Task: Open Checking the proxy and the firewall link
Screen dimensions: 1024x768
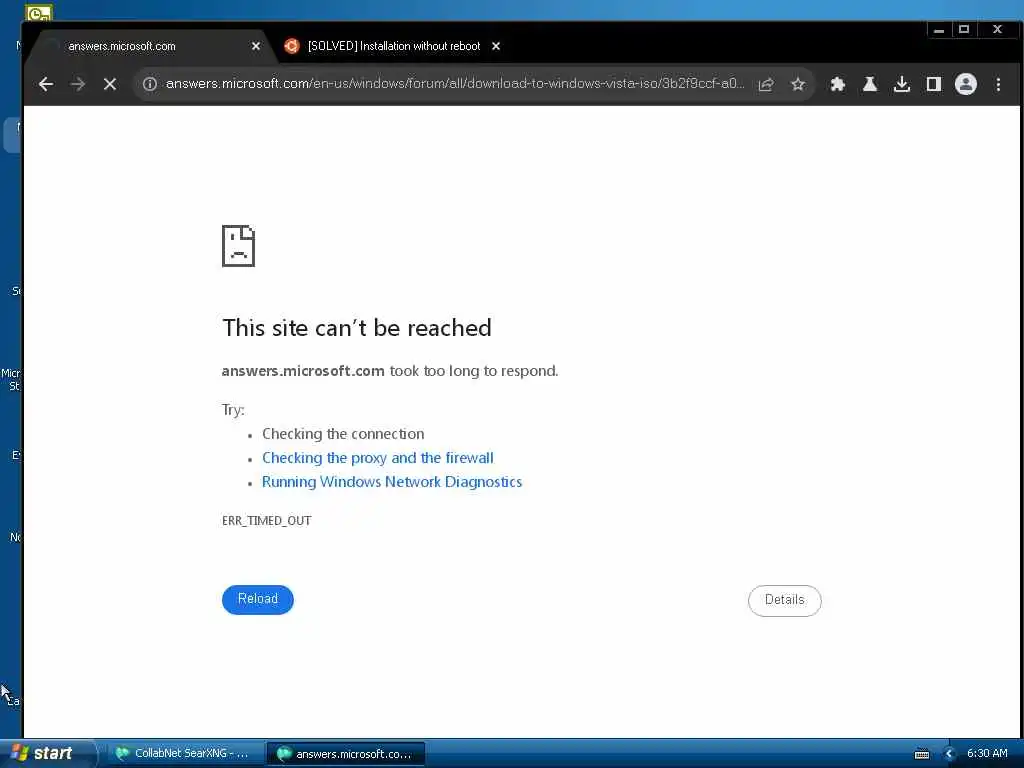Action: [377, 458]
